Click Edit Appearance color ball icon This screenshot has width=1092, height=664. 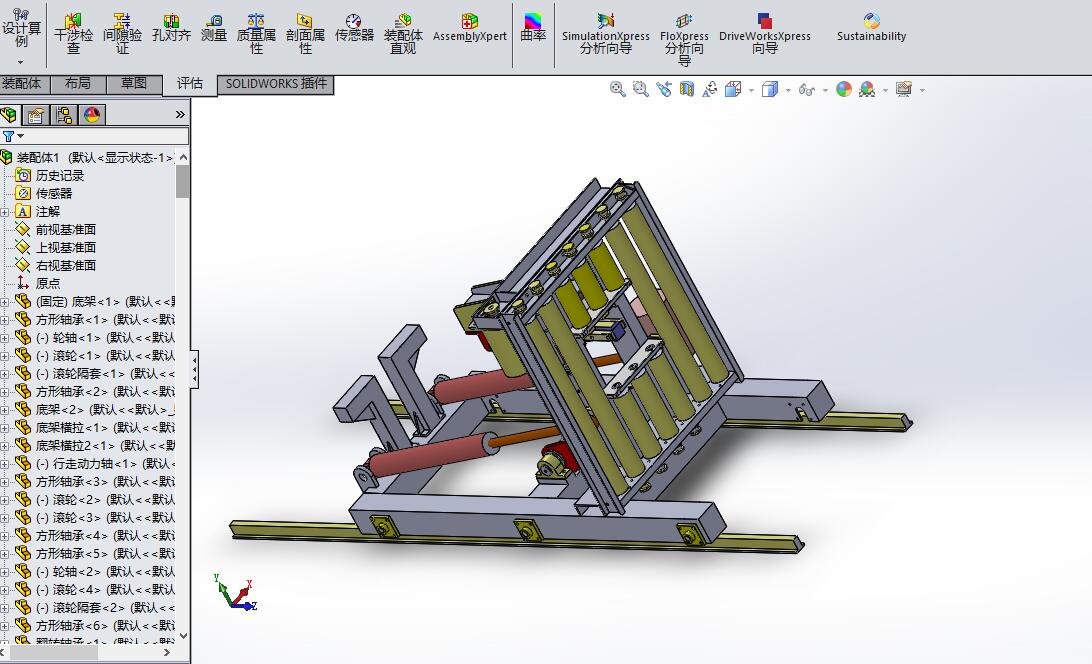pos(843,89)
